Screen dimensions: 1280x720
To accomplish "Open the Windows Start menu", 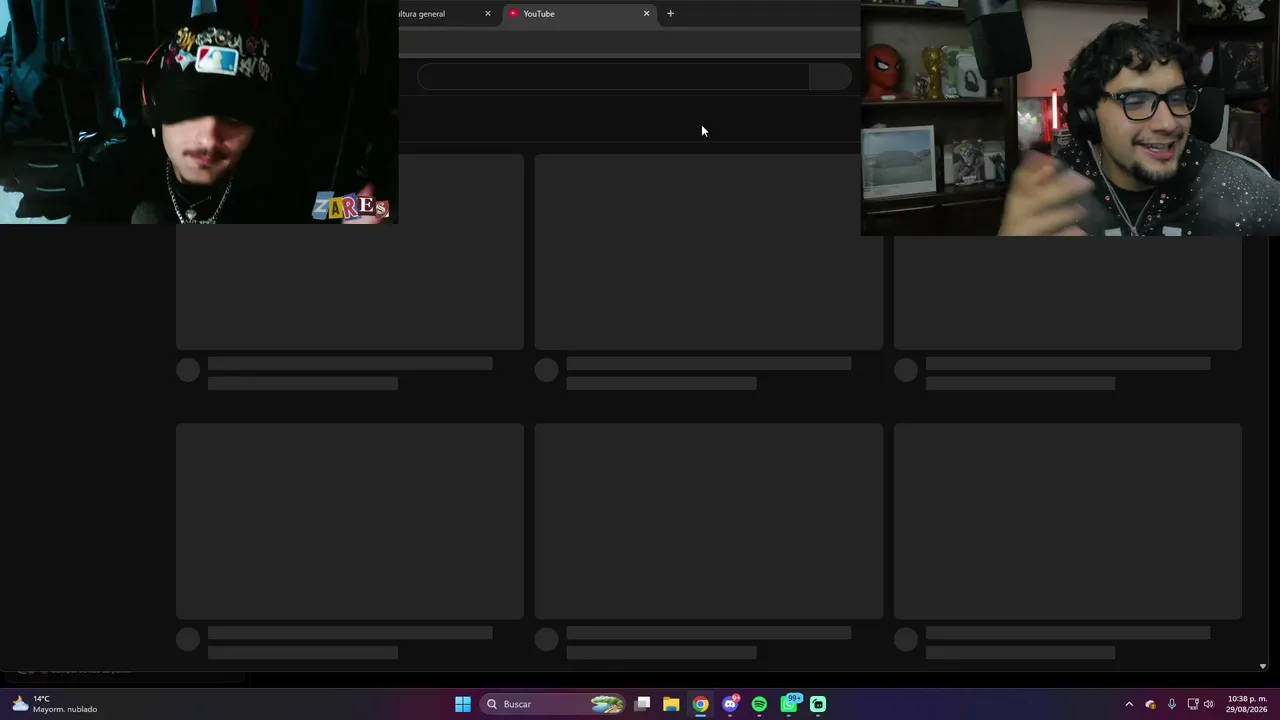I will 462,704.
